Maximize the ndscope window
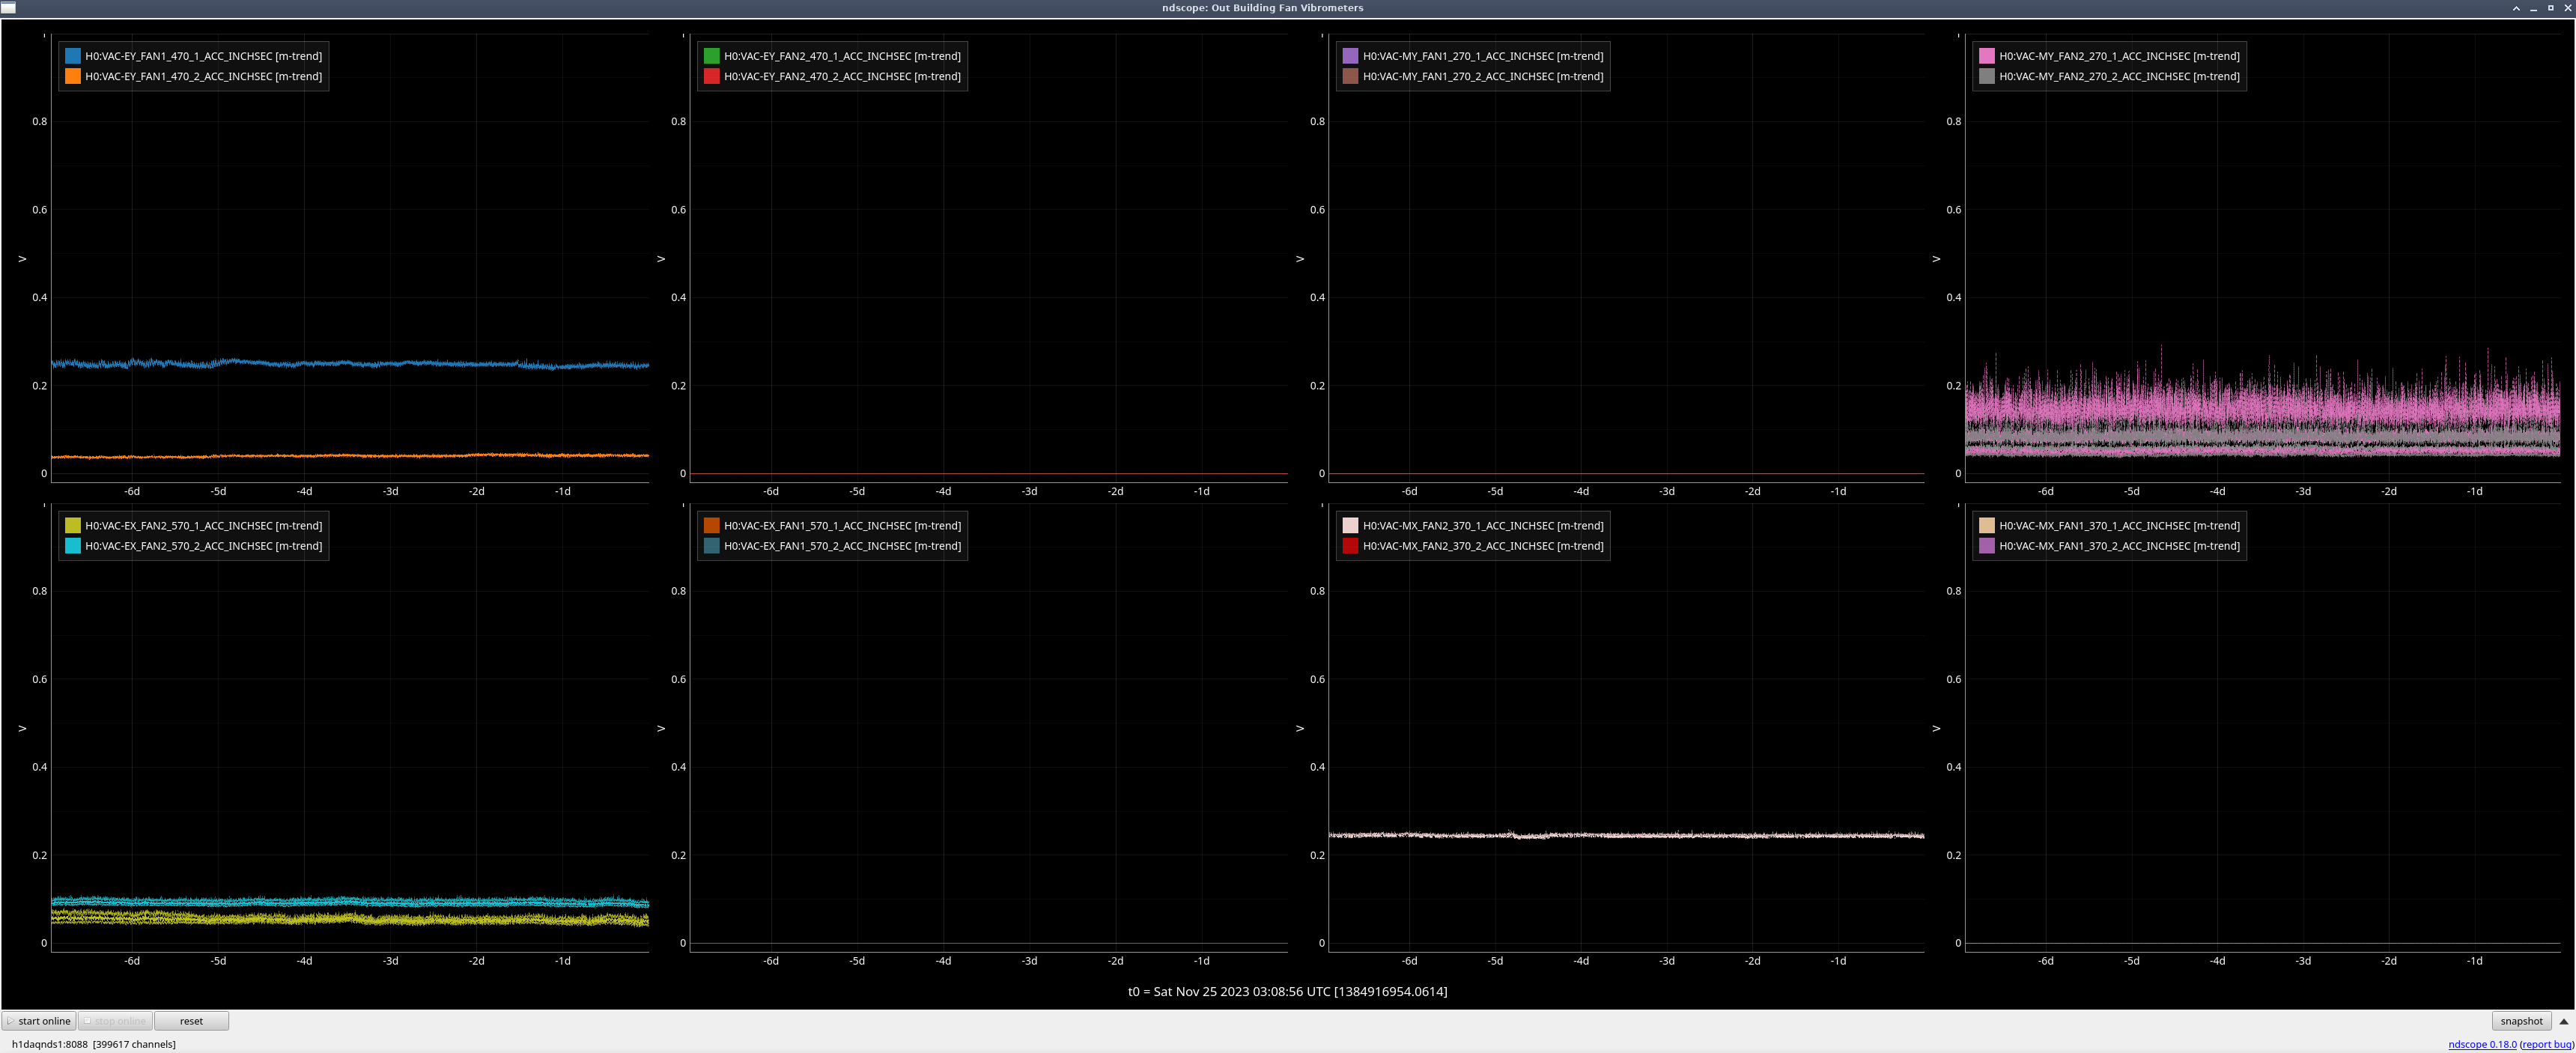The image size is (2576, 1053). pyautogui.click(x=2550, y=8)
